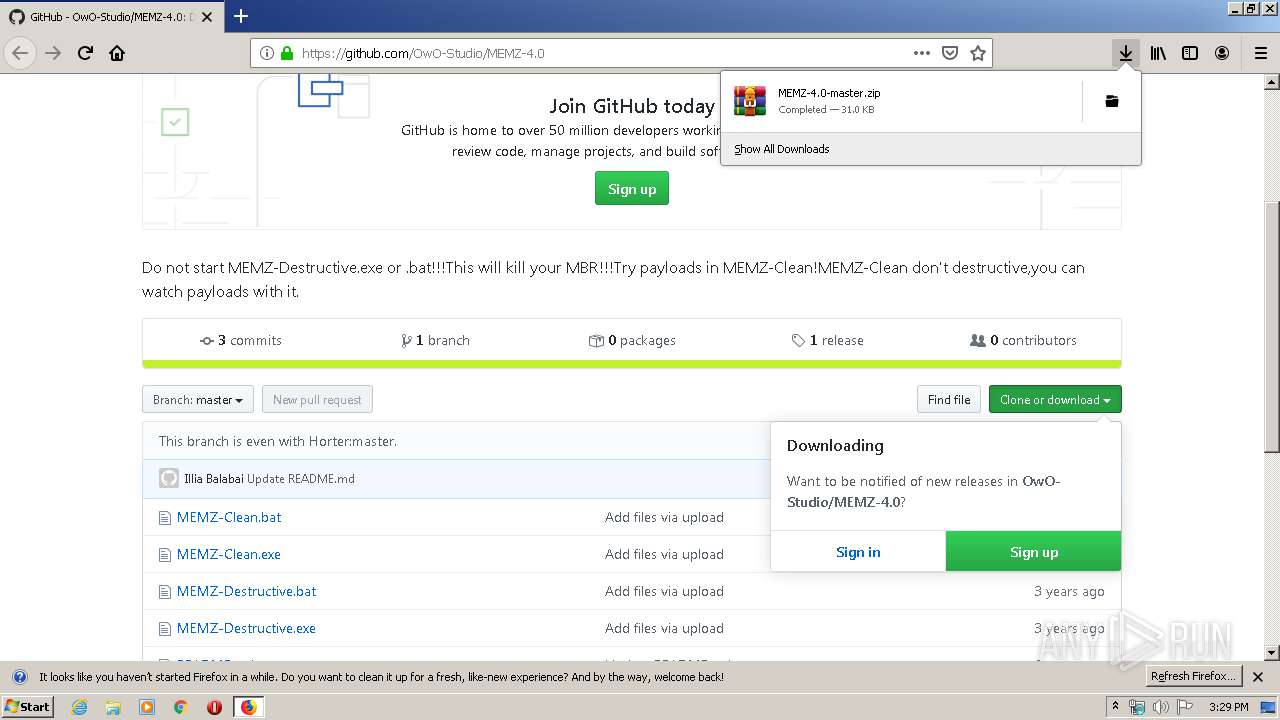1280x720 pixels.
Task: Bookmark this page with the star
Action: (978, 53)
